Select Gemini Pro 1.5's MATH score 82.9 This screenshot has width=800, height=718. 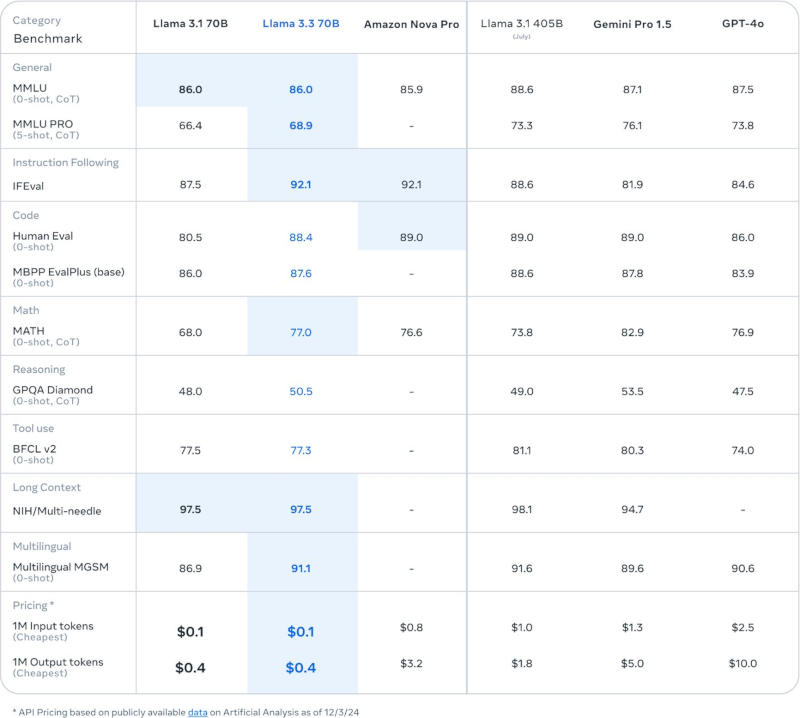click(x=631, y=331)
